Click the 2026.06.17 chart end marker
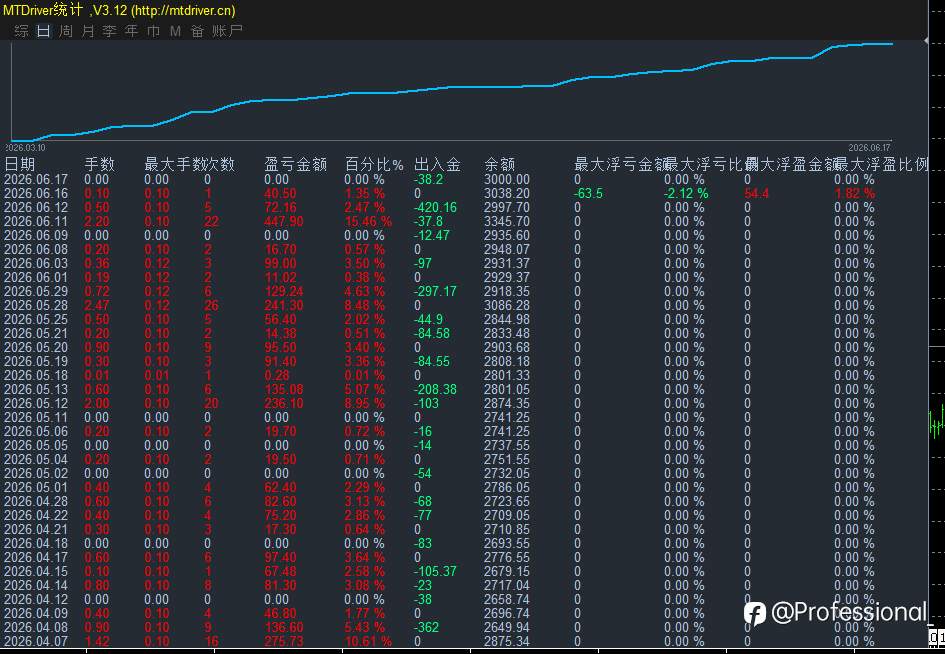 coord(869,148)
